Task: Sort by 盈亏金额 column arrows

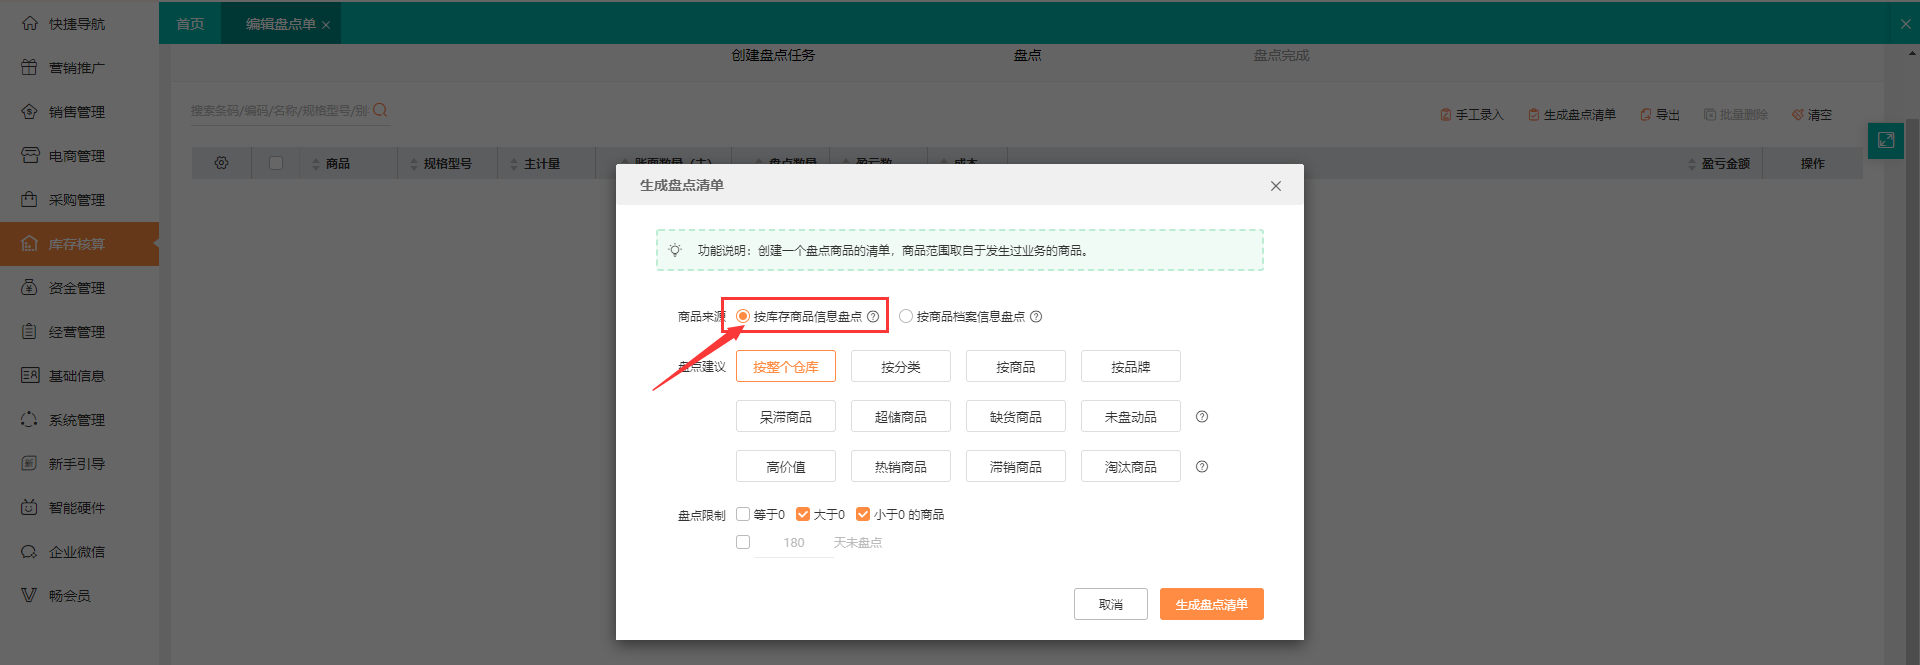Action: pos(1692,164)
